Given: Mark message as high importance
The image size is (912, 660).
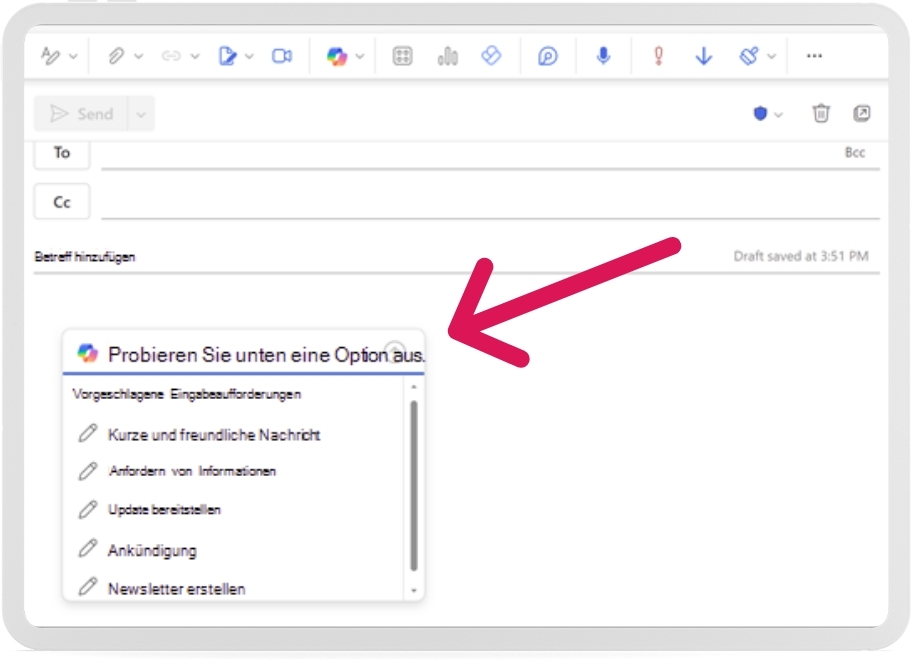Looking at the screenshot, I should coord(658,57).
